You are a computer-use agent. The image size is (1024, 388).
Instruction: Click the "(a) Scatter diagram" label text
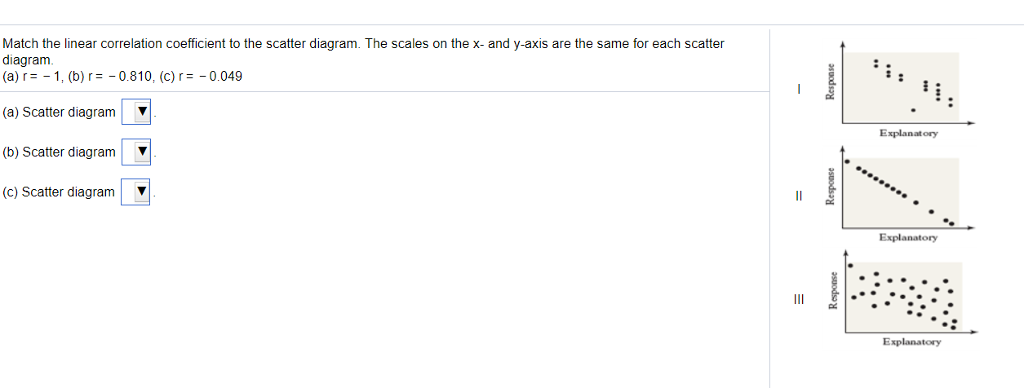tap(59, 112)
